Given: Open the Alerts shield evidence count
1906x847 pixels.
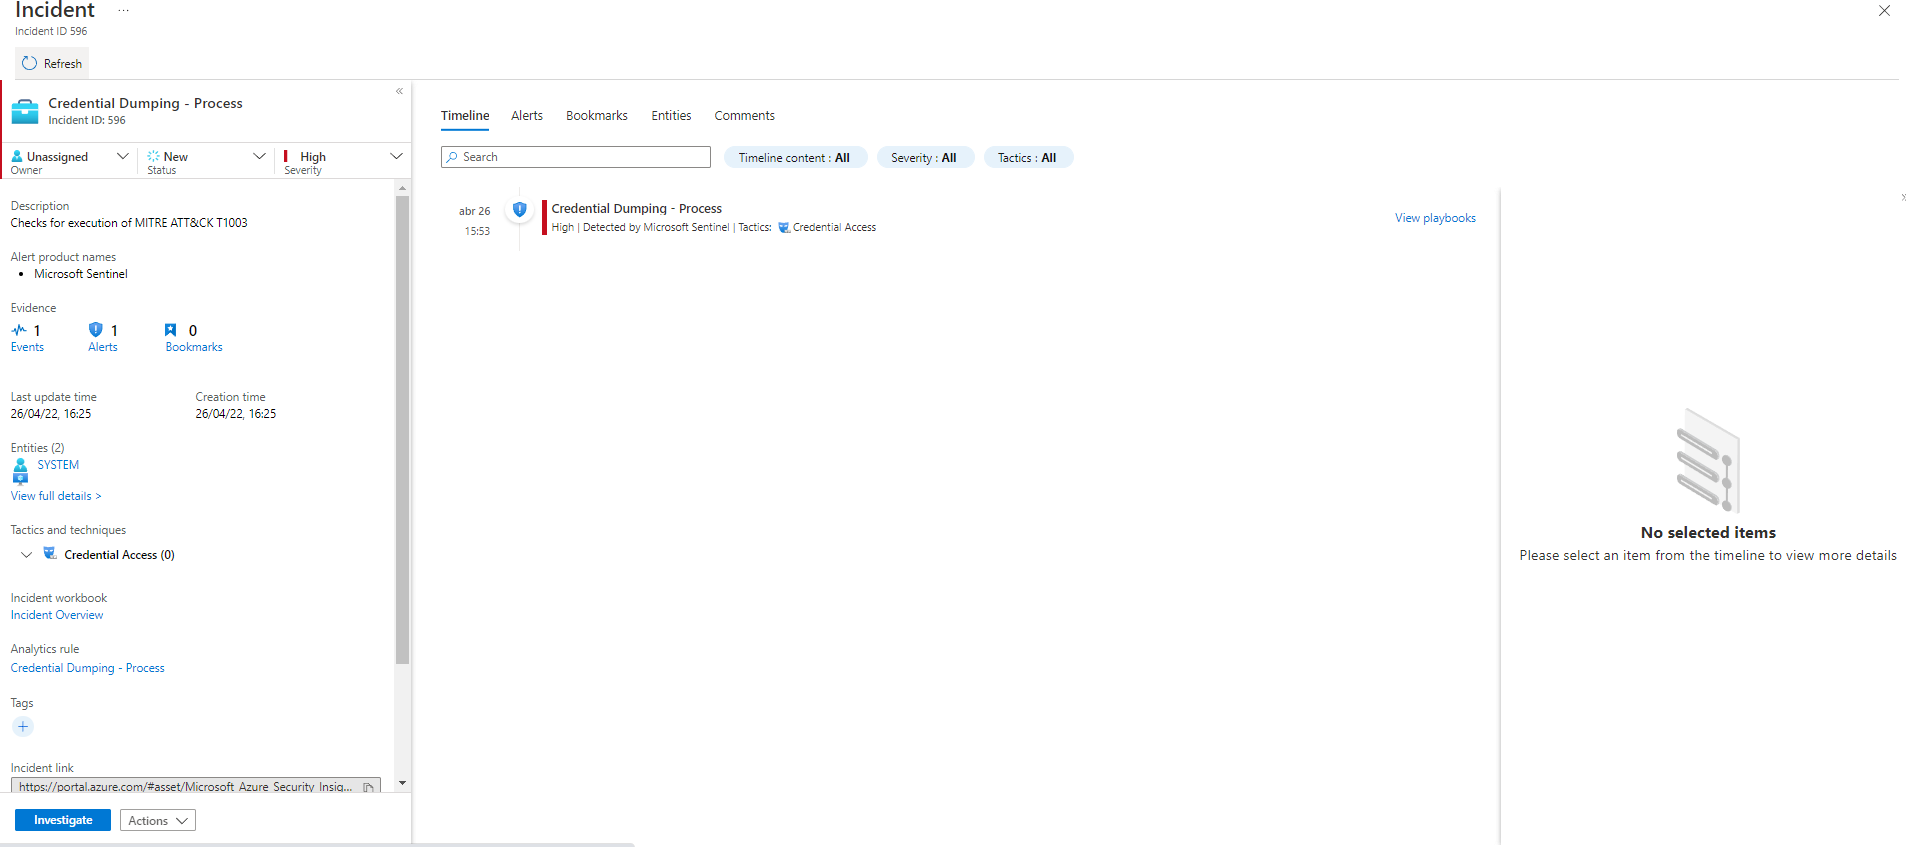Looking at the screenshot, I should (x=96, y=331).
